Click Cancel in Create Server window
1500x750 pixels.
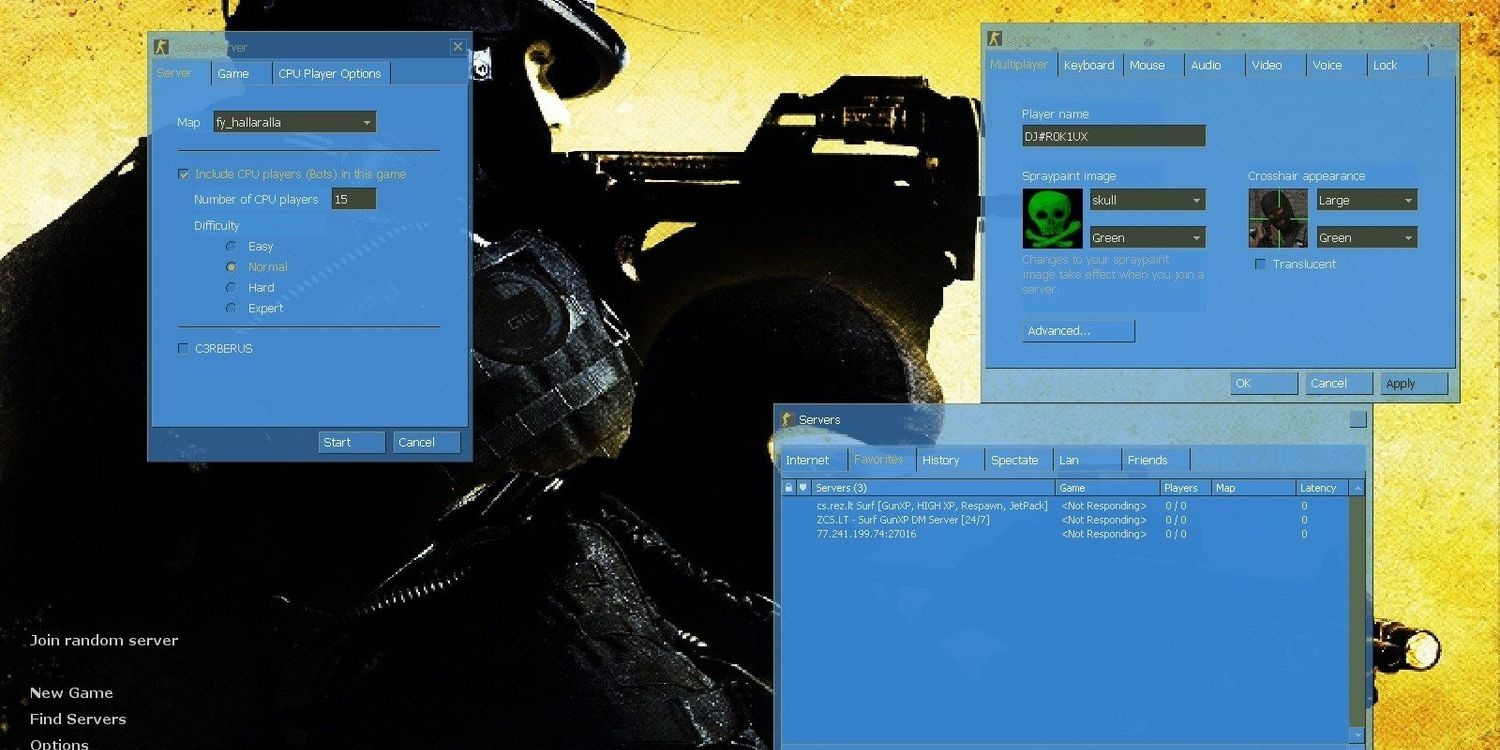tap(427, 442)
